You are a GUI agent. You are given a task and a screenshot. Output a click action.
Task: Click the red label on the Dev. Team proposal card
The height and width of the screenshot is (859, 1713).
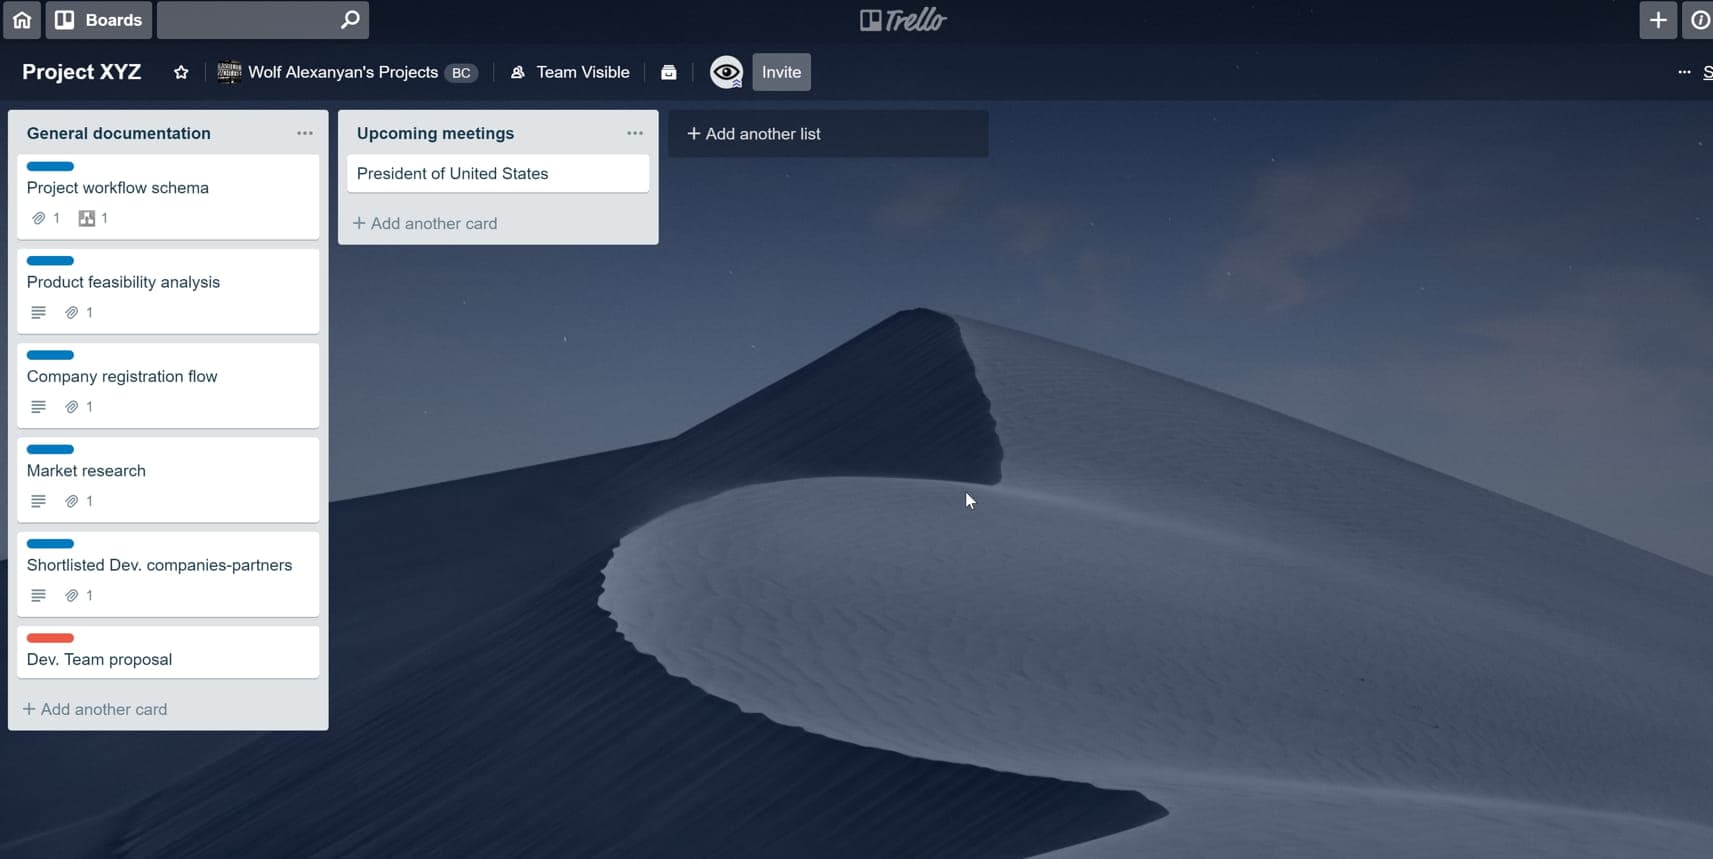(x=50, y=638)
